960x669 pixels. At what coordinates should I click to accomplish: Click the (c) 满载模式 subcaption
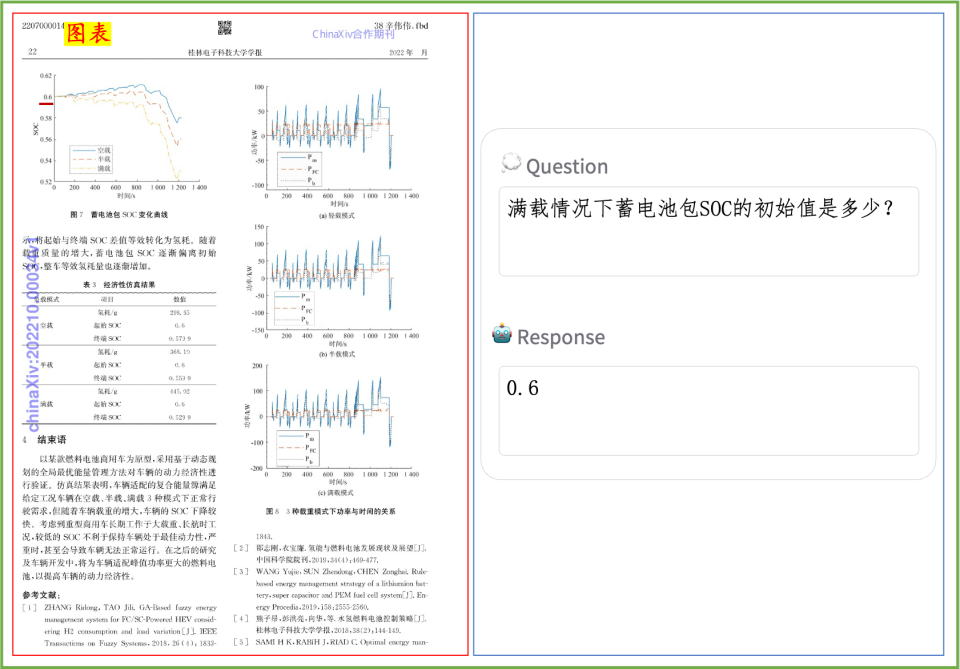[x=336, y=493]
